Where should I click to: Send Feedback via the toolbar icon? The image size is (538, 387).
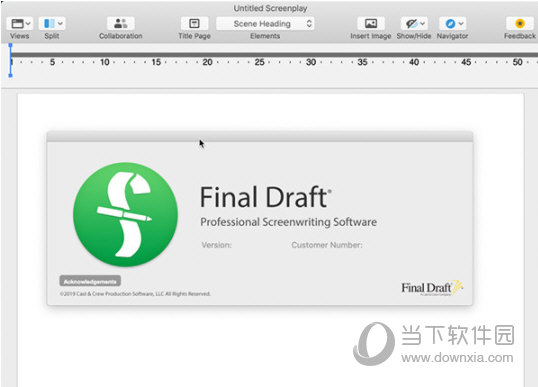pyautogui.click(x=520, y=23)
